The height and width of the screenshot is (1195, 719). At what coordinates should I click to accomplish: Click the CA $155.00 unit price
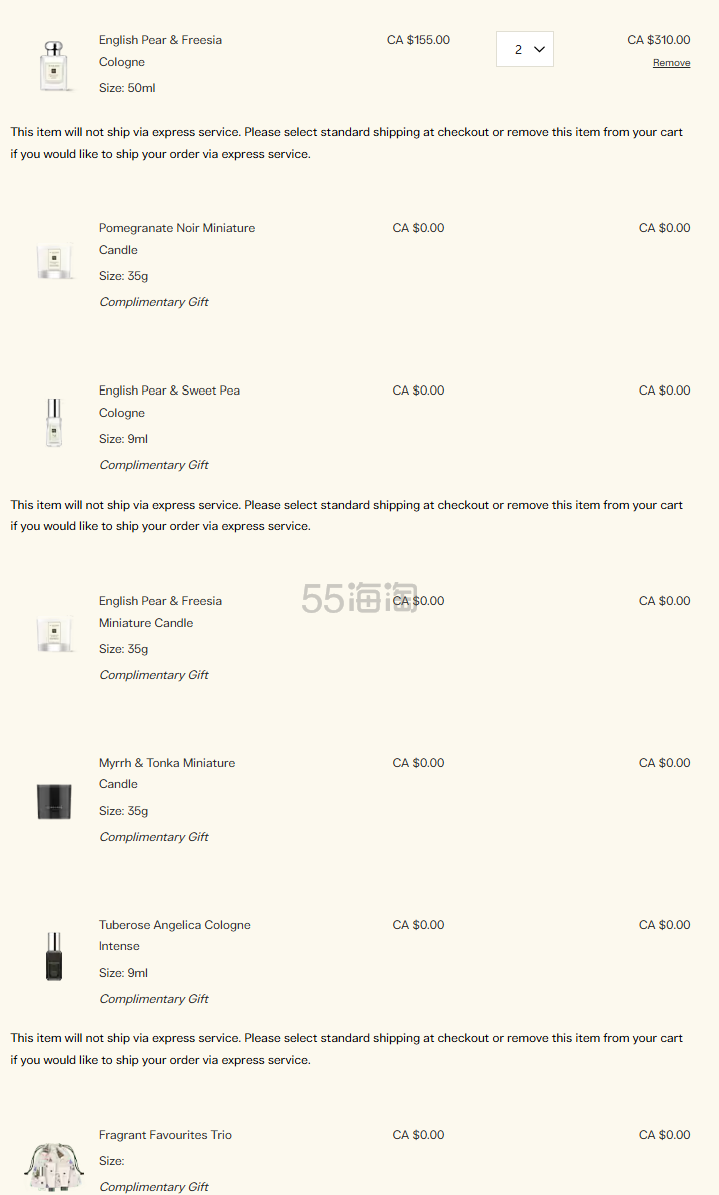click(418, 41)
